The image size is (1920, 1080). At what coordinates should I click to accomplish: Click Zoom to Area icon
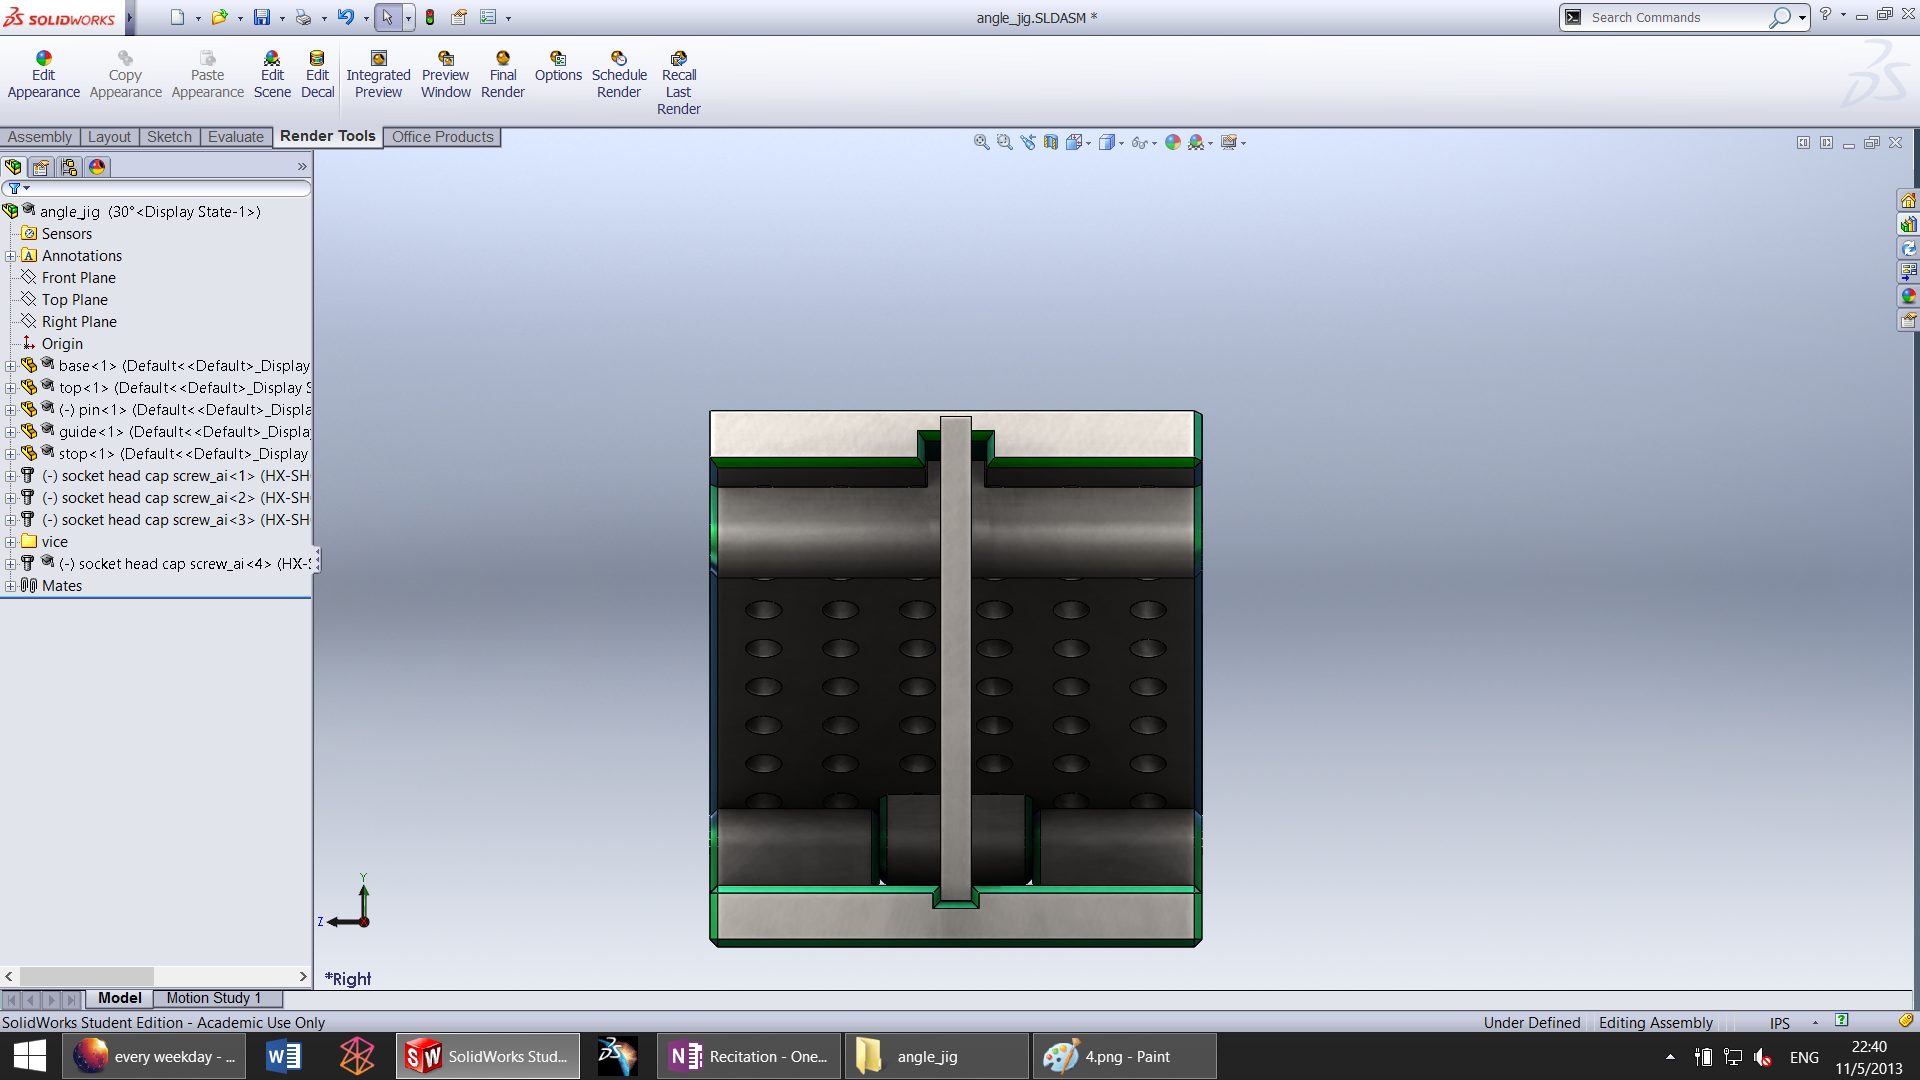pyautogui.click(x=1004, y=142)
